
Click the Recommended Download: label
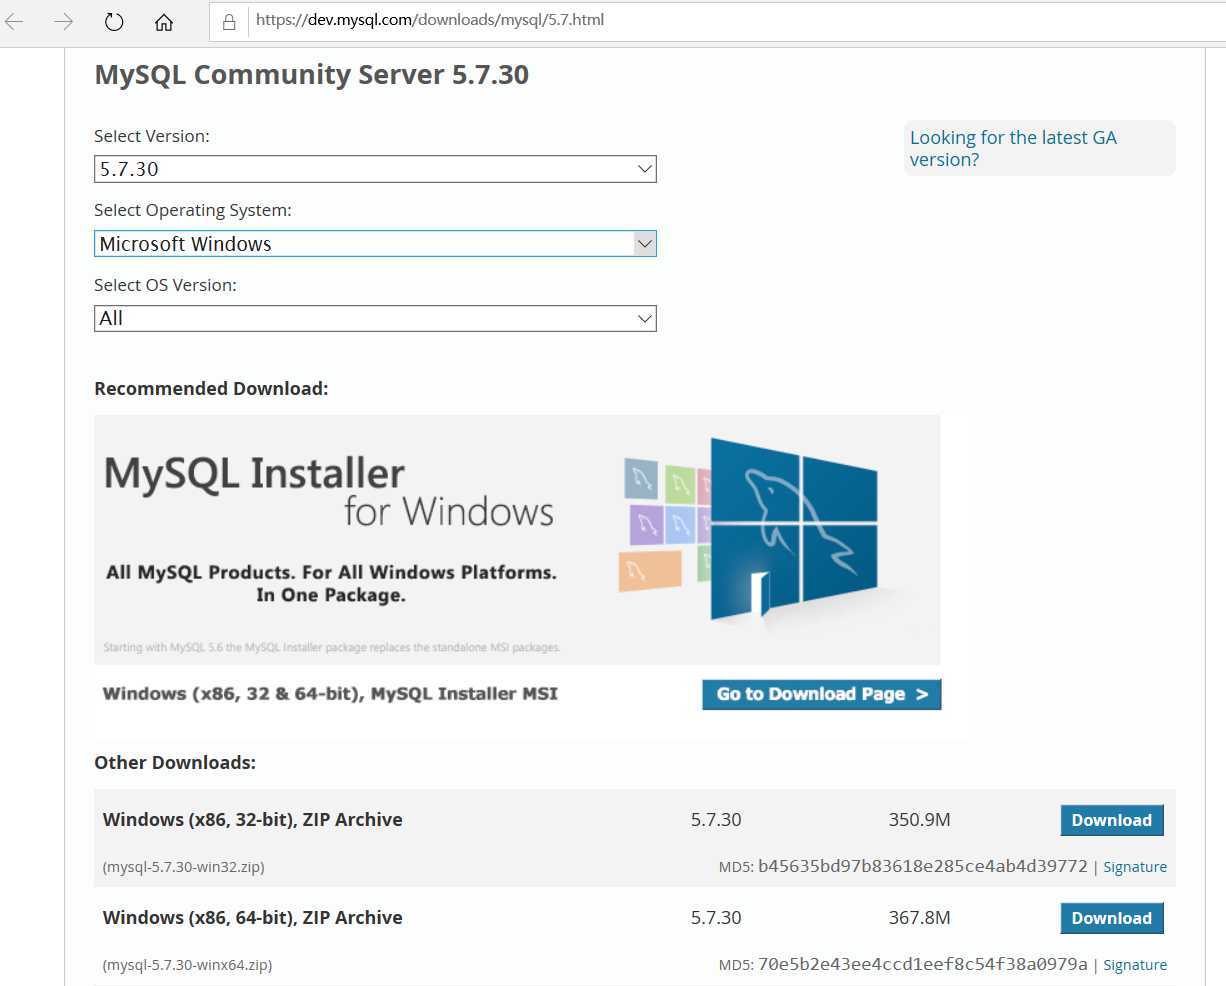[211, 389]
